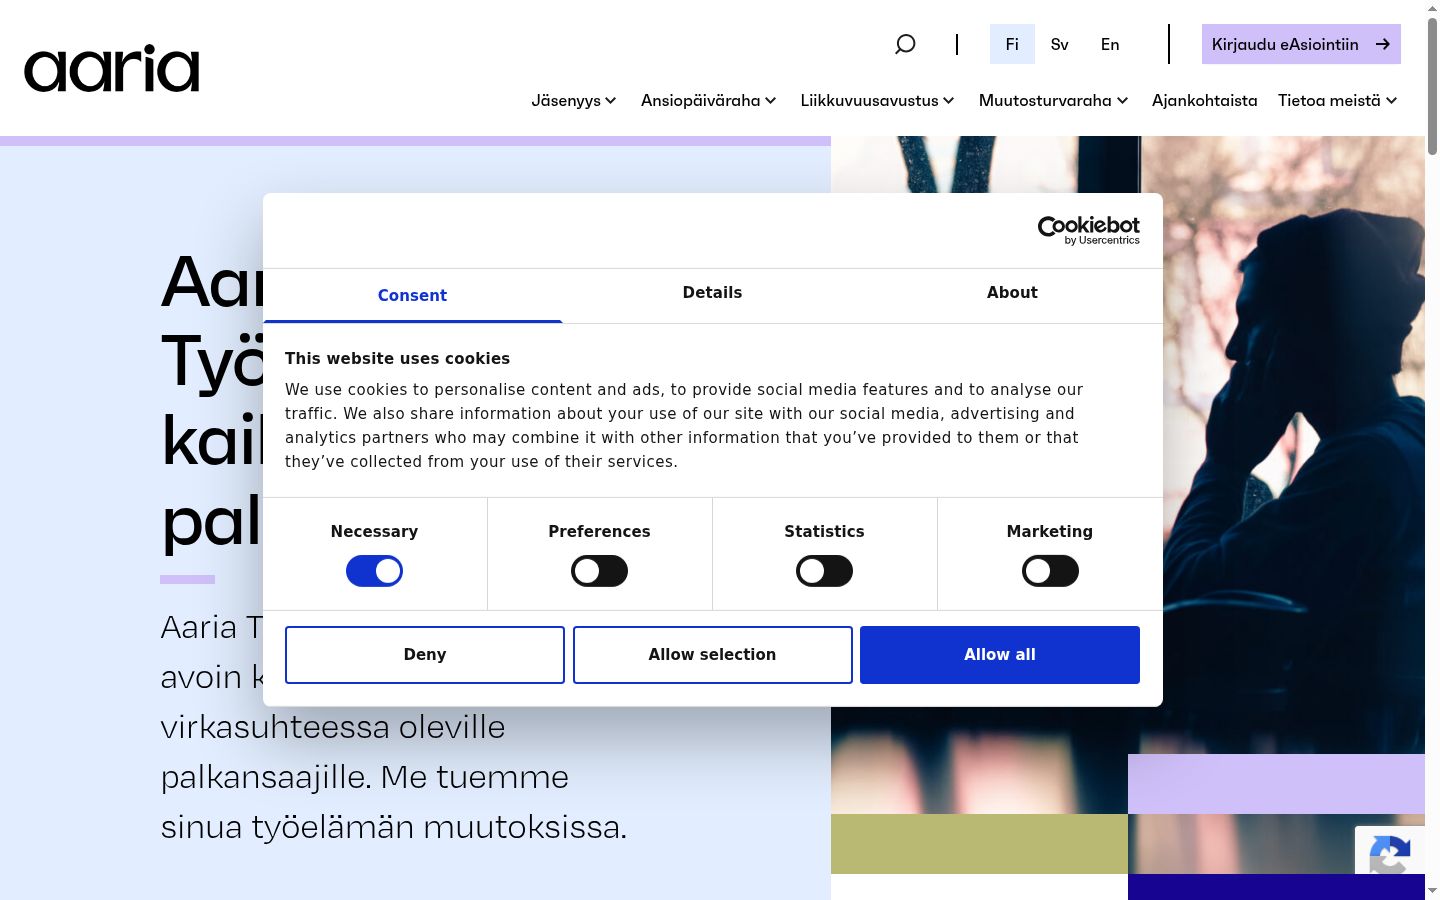Click arrow icon on Kirjaudu eAsiointiin button
The width and height of the screenshot is (1440, 900).
[x=1383, y=44]
